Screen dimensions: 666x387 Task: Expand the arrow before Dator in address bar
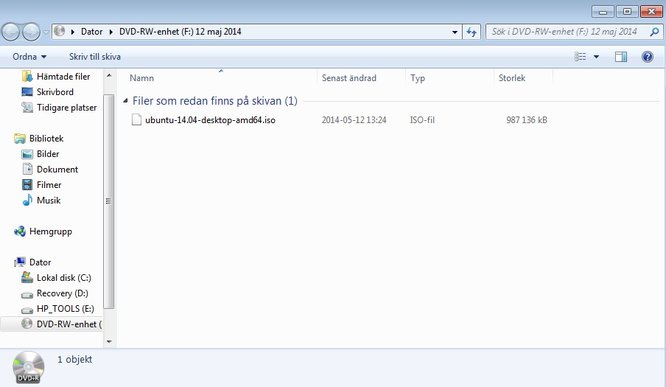[73, 32]
